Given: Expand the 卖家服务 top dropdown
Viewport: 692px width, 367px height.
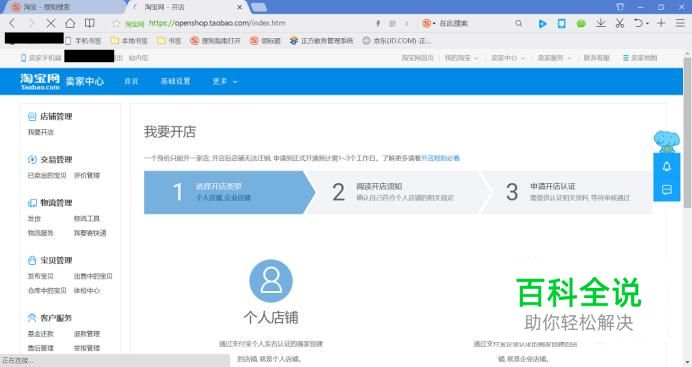Looking at the screenshot, I should [x=554, y=58].
